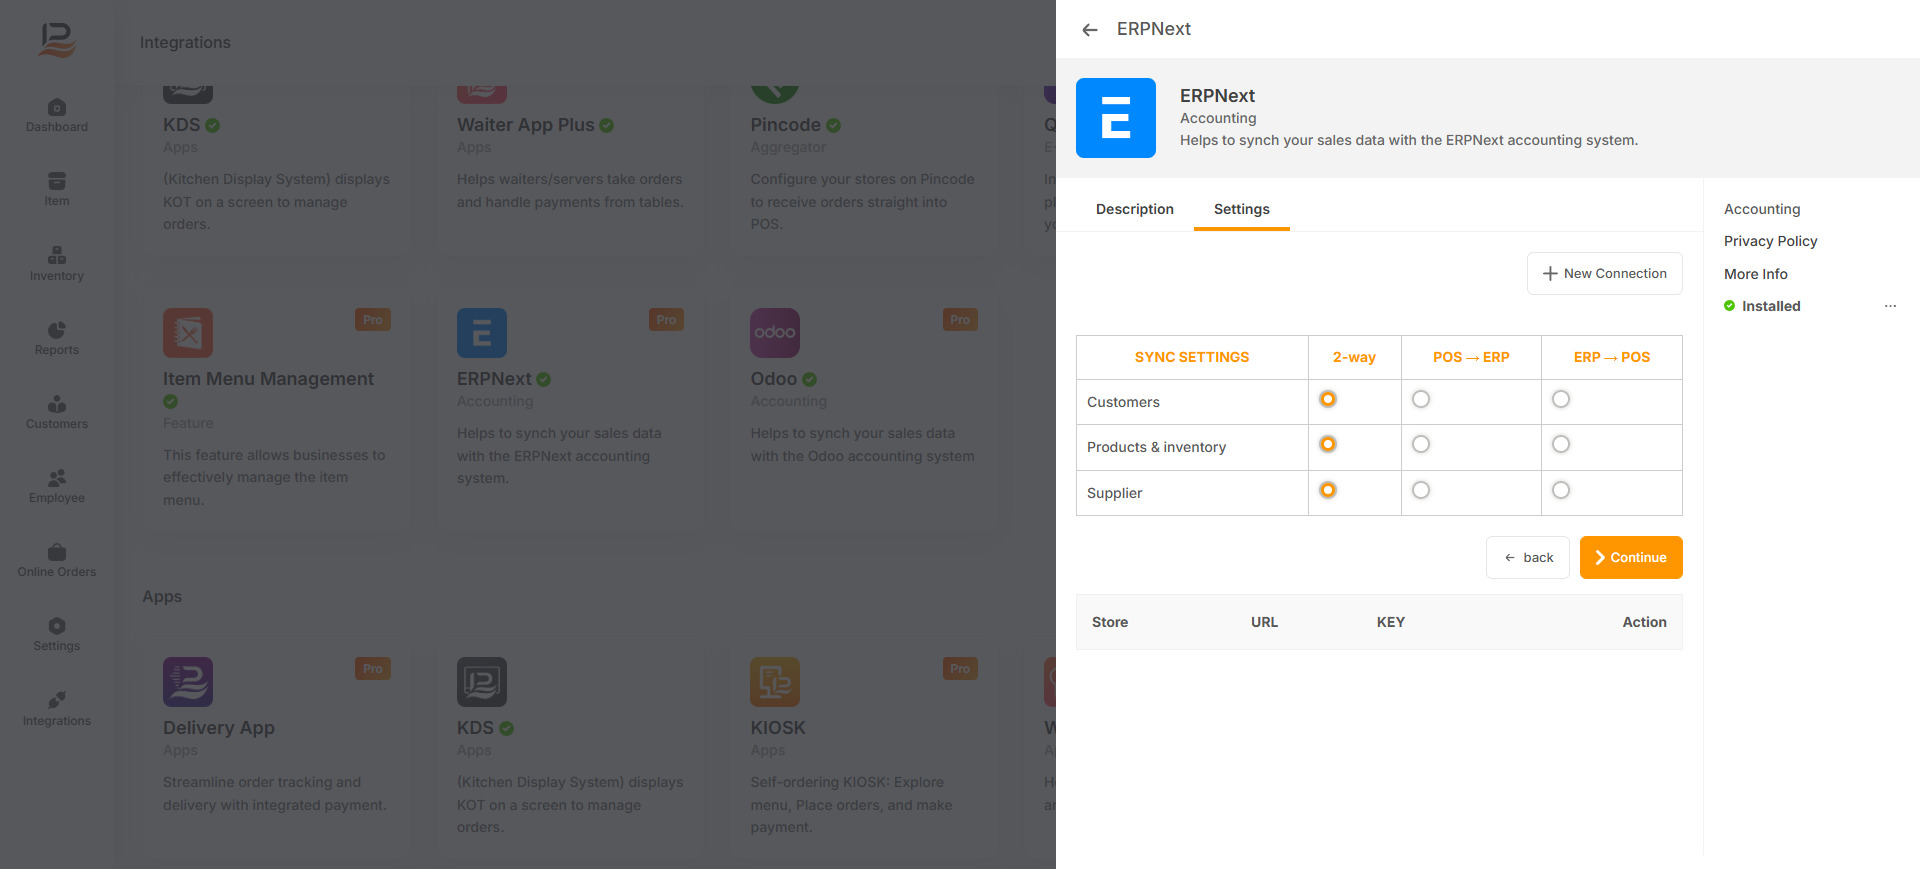Select POS → ERP for Customers
Screen dimensions: 1920x869
(1420, 400)
